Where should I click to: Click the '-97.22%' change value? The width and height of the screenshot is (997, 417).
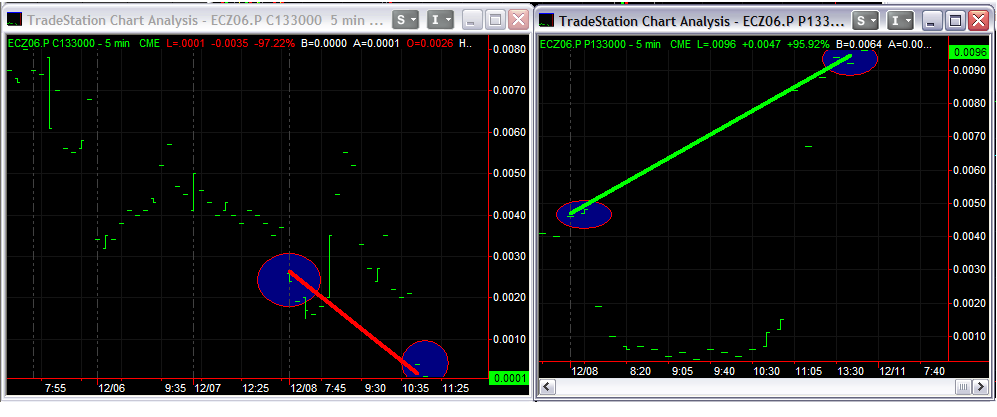[x=273, y=43]
